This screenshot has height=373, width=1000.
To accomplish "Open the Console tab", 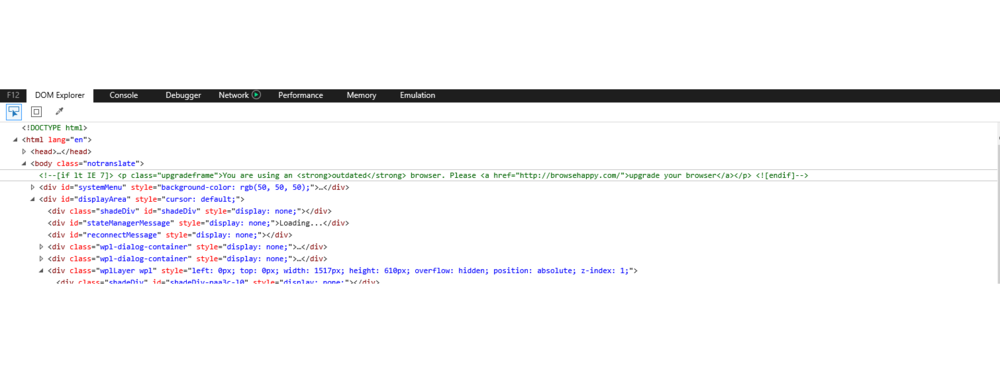I will 124,95.
